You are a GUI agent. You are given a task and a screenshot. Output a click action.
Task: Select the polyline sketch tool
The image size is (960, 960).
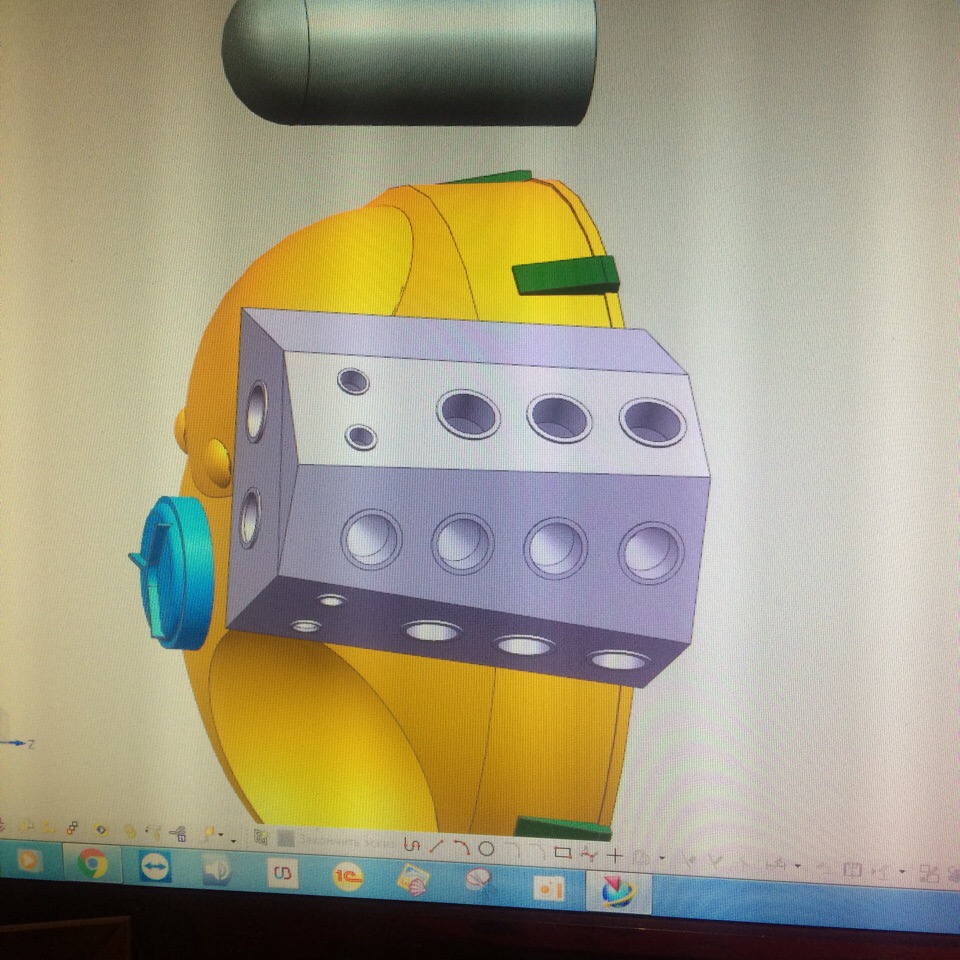point(588,854)
